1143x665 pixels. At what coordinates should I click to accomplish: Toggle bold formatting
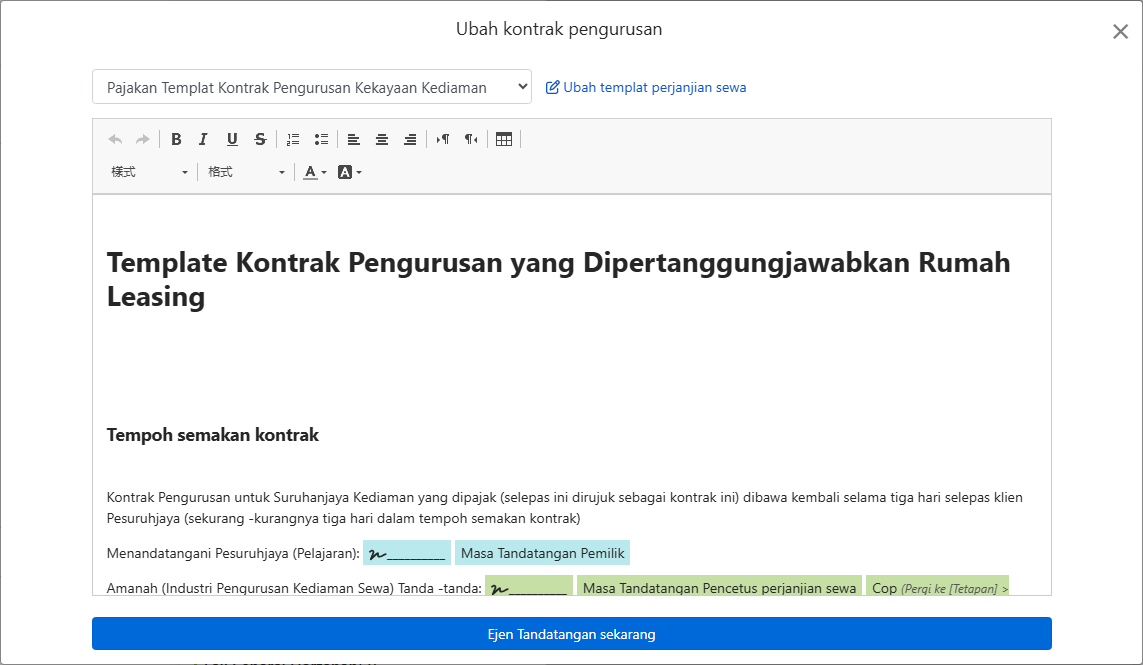(176, 139)
